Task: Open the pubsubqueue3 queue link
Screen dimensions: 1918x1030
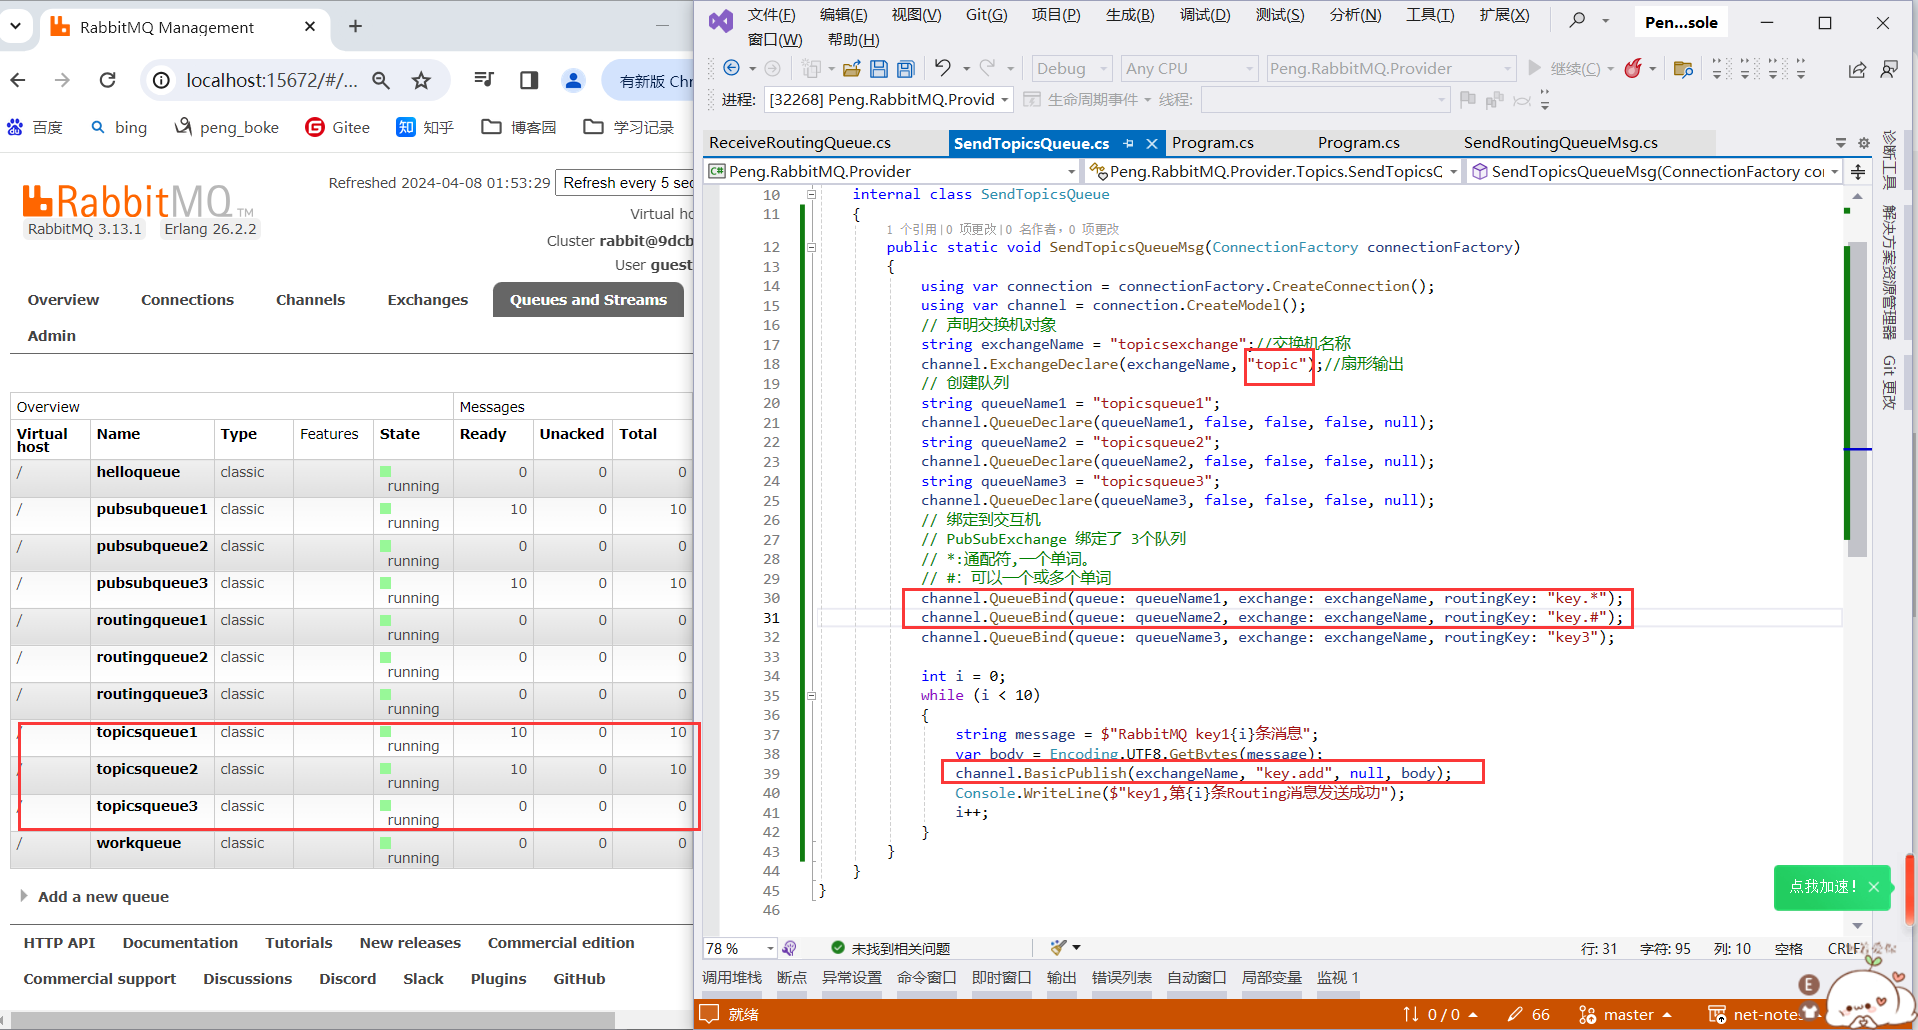Action: click(x=152, y=583)
